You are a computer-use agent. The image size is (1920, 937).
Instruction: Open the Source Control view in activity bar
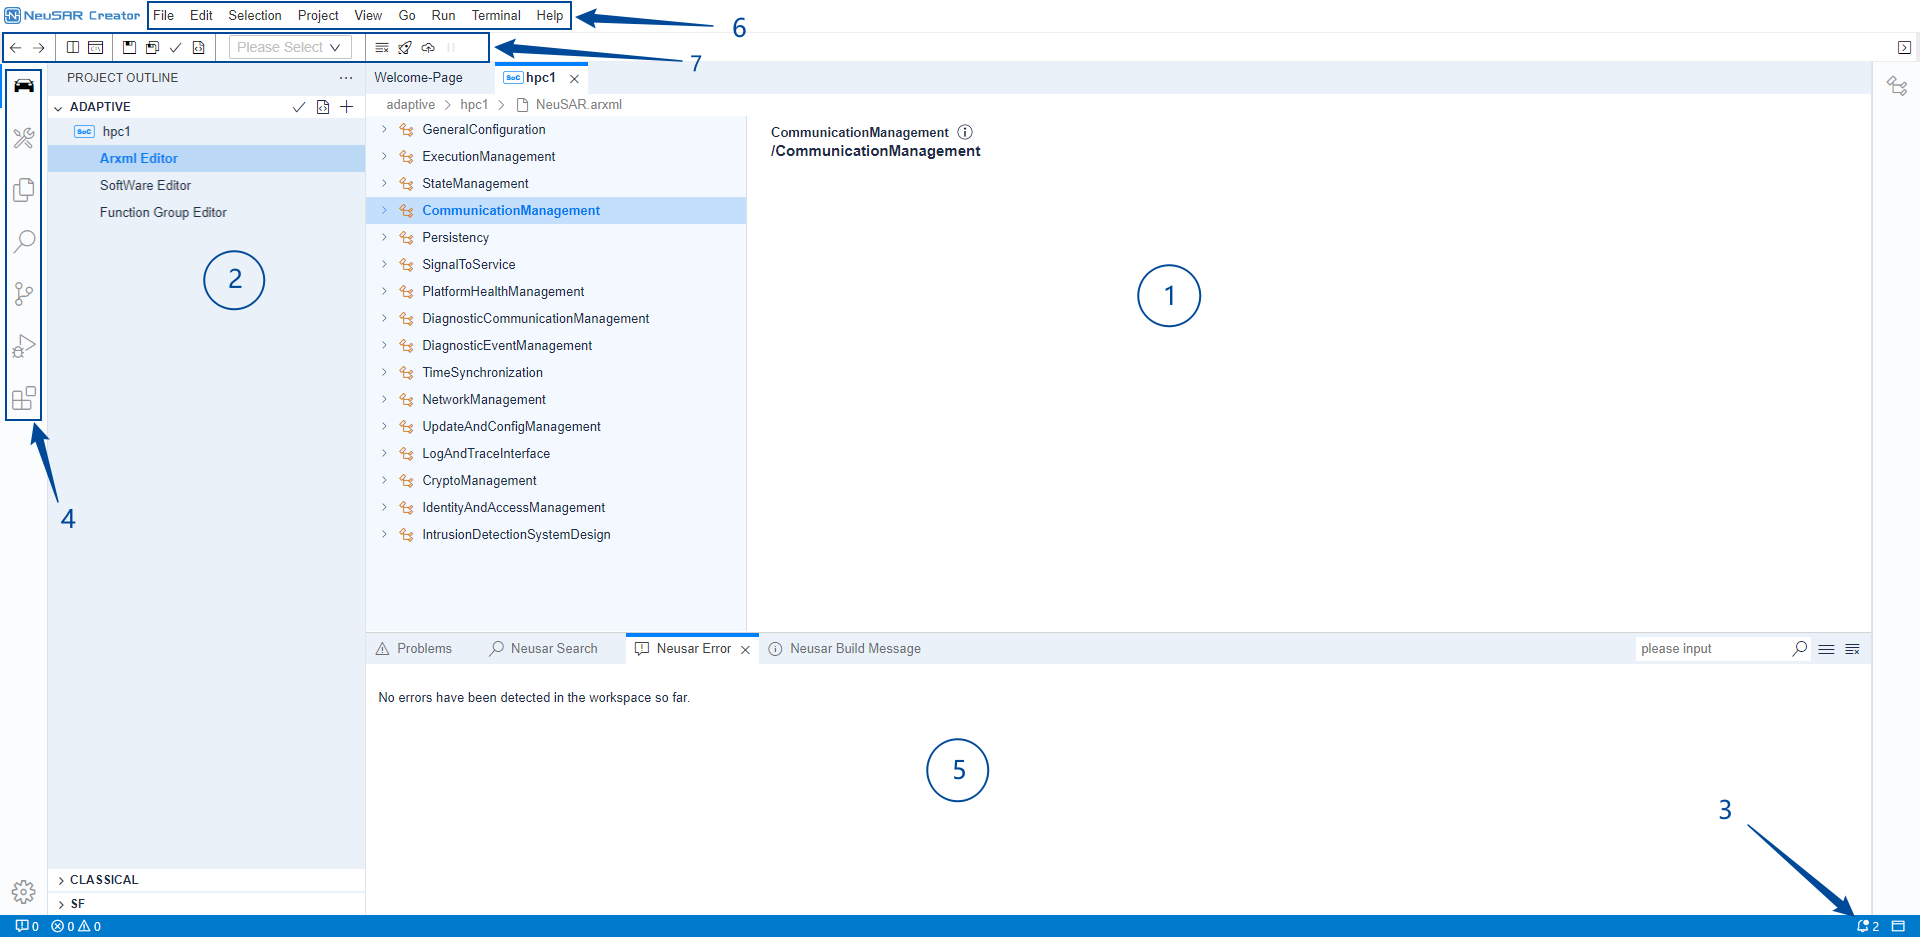pos(24,293)
